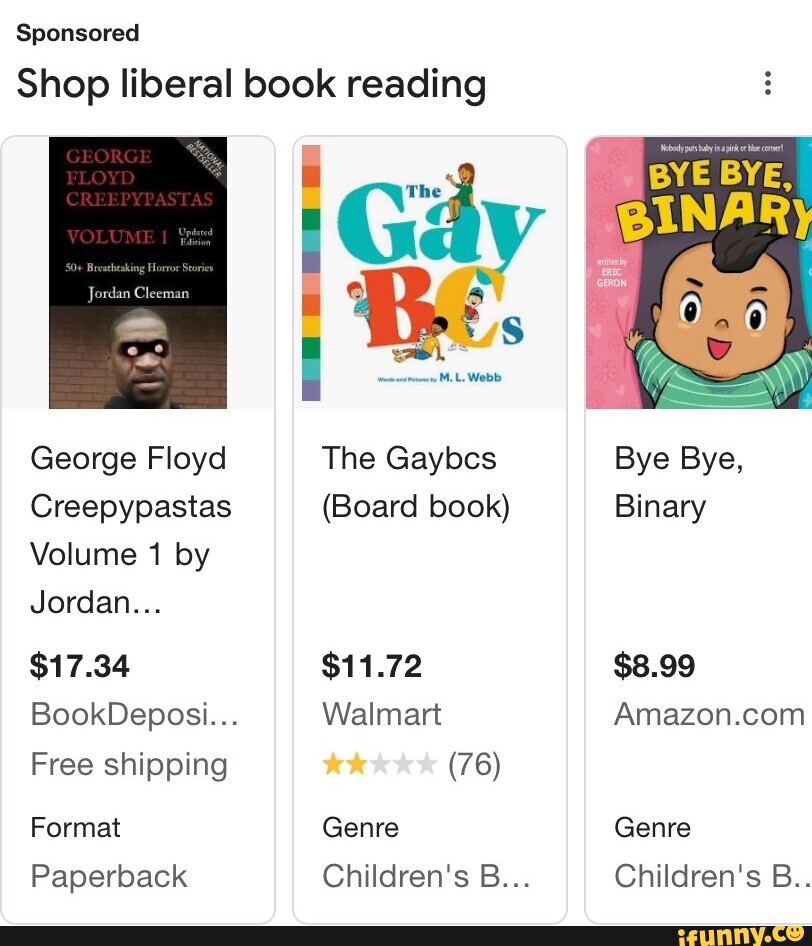Image resolution: width=812 pixels, height=946 pixels.
Task: Click the Shop liberal book reading heading
Action: point(251,84)
